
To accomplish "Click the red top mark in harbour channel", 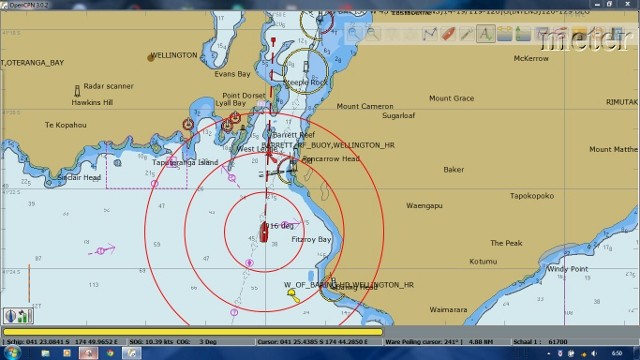I will 273,41.
